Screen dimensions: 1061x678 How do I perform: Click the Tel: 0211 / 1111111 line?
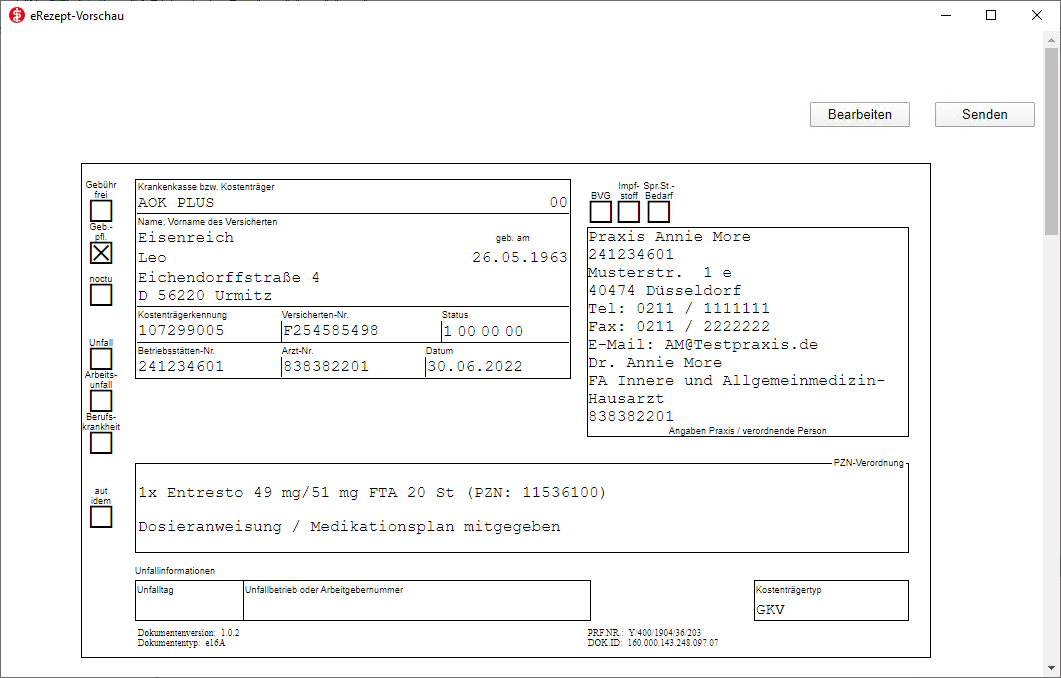tap(679, 309)
